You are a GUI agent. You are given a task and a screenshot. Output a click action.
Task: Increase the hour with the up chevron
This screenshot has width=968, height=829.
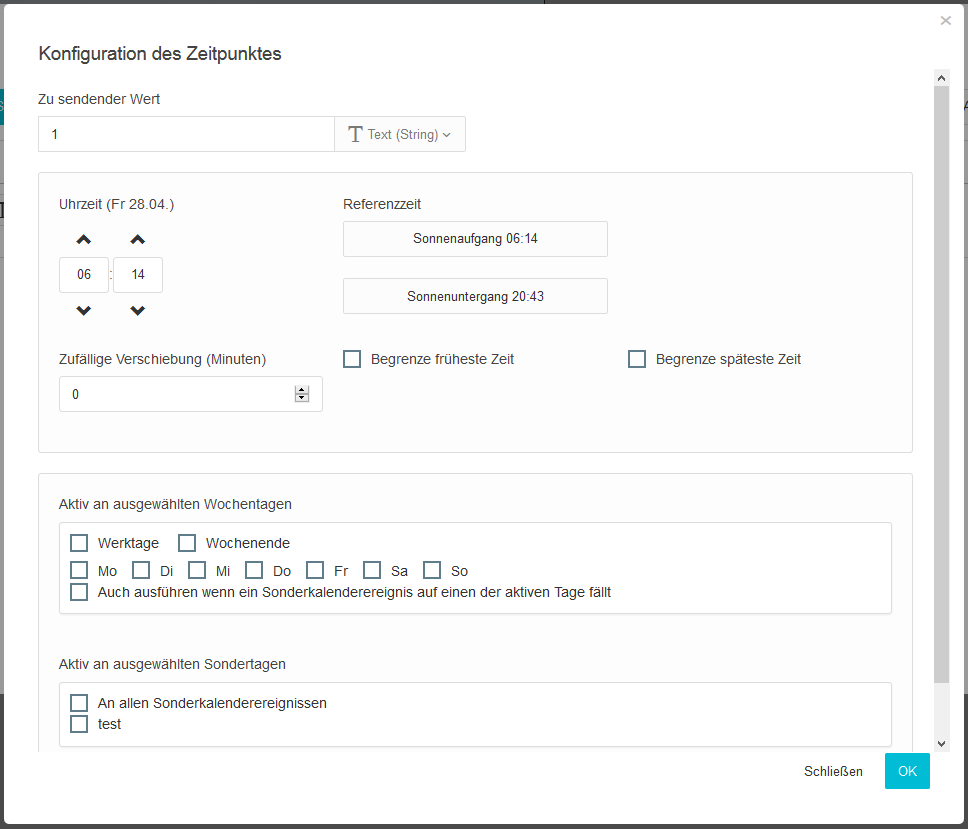(84, 239)
